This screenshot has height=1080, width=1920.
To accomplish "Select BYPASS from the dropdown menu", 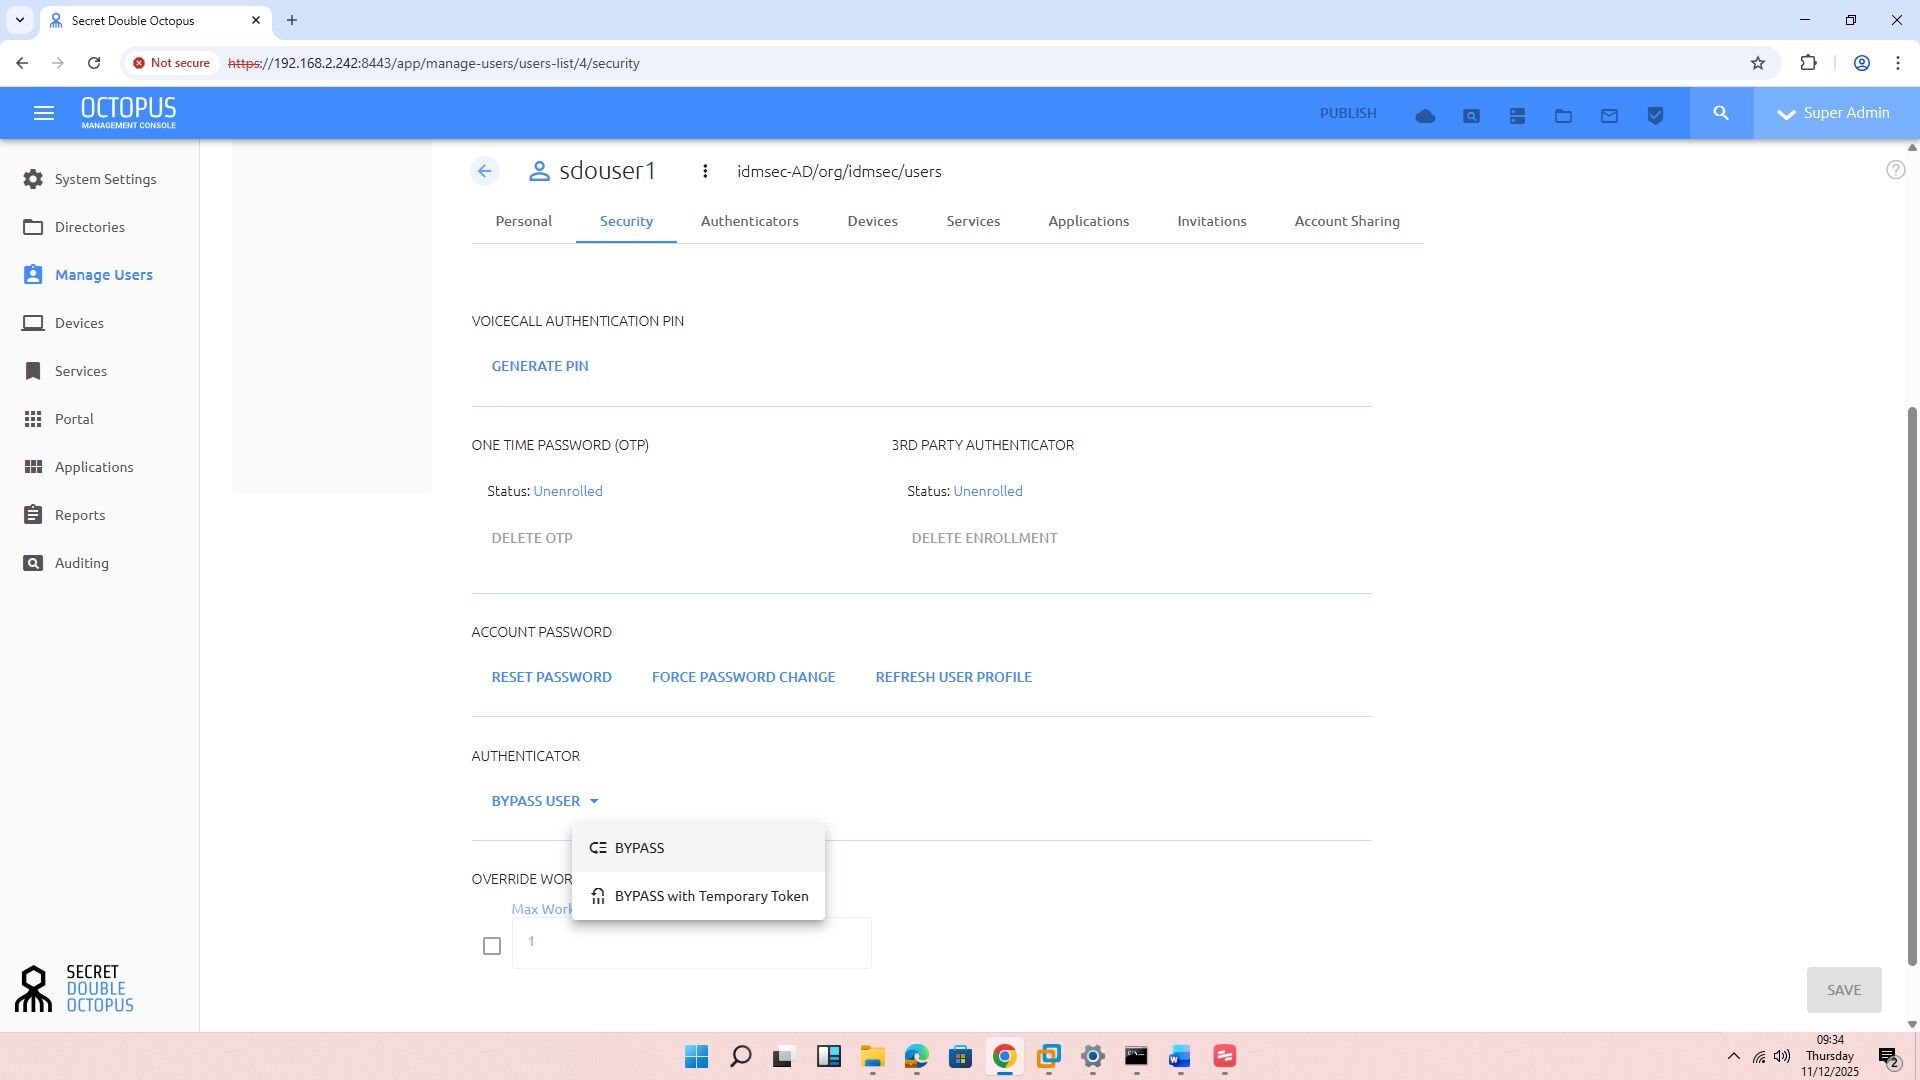I will pos(639,848).
